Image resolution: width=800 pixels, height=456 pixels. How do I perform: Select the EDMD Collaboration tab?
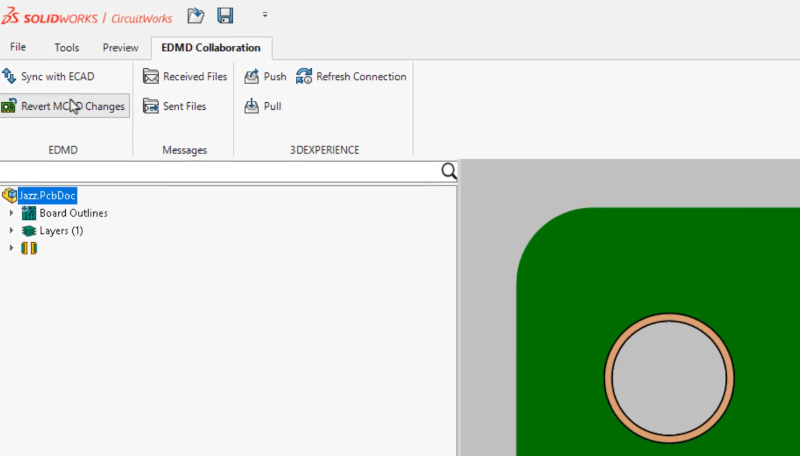pos(211,47)
